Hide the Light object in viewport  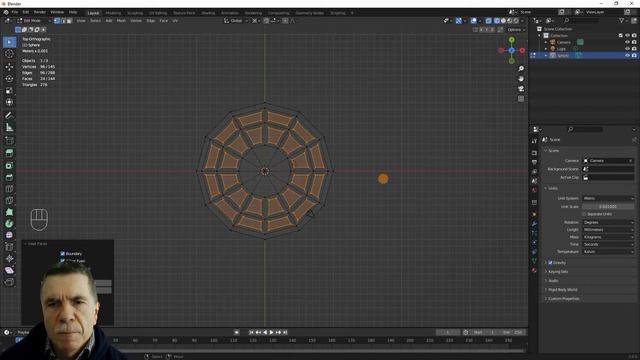627,49
